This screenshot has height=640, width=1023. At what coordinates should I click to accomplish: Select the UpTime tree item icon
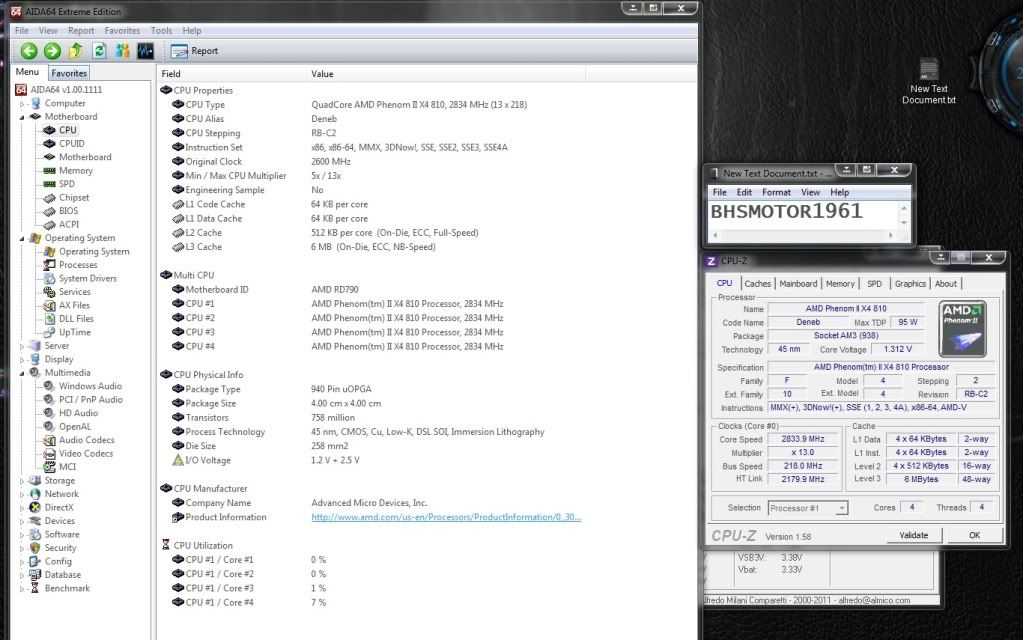49,332
